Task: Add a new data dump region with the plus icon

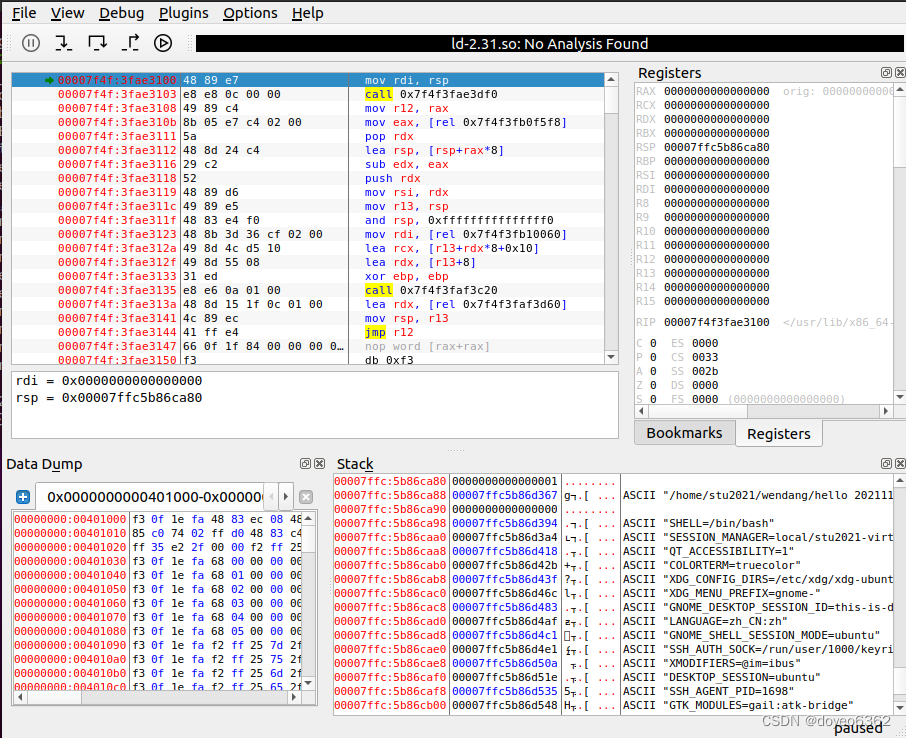Action: coord(22,497)
